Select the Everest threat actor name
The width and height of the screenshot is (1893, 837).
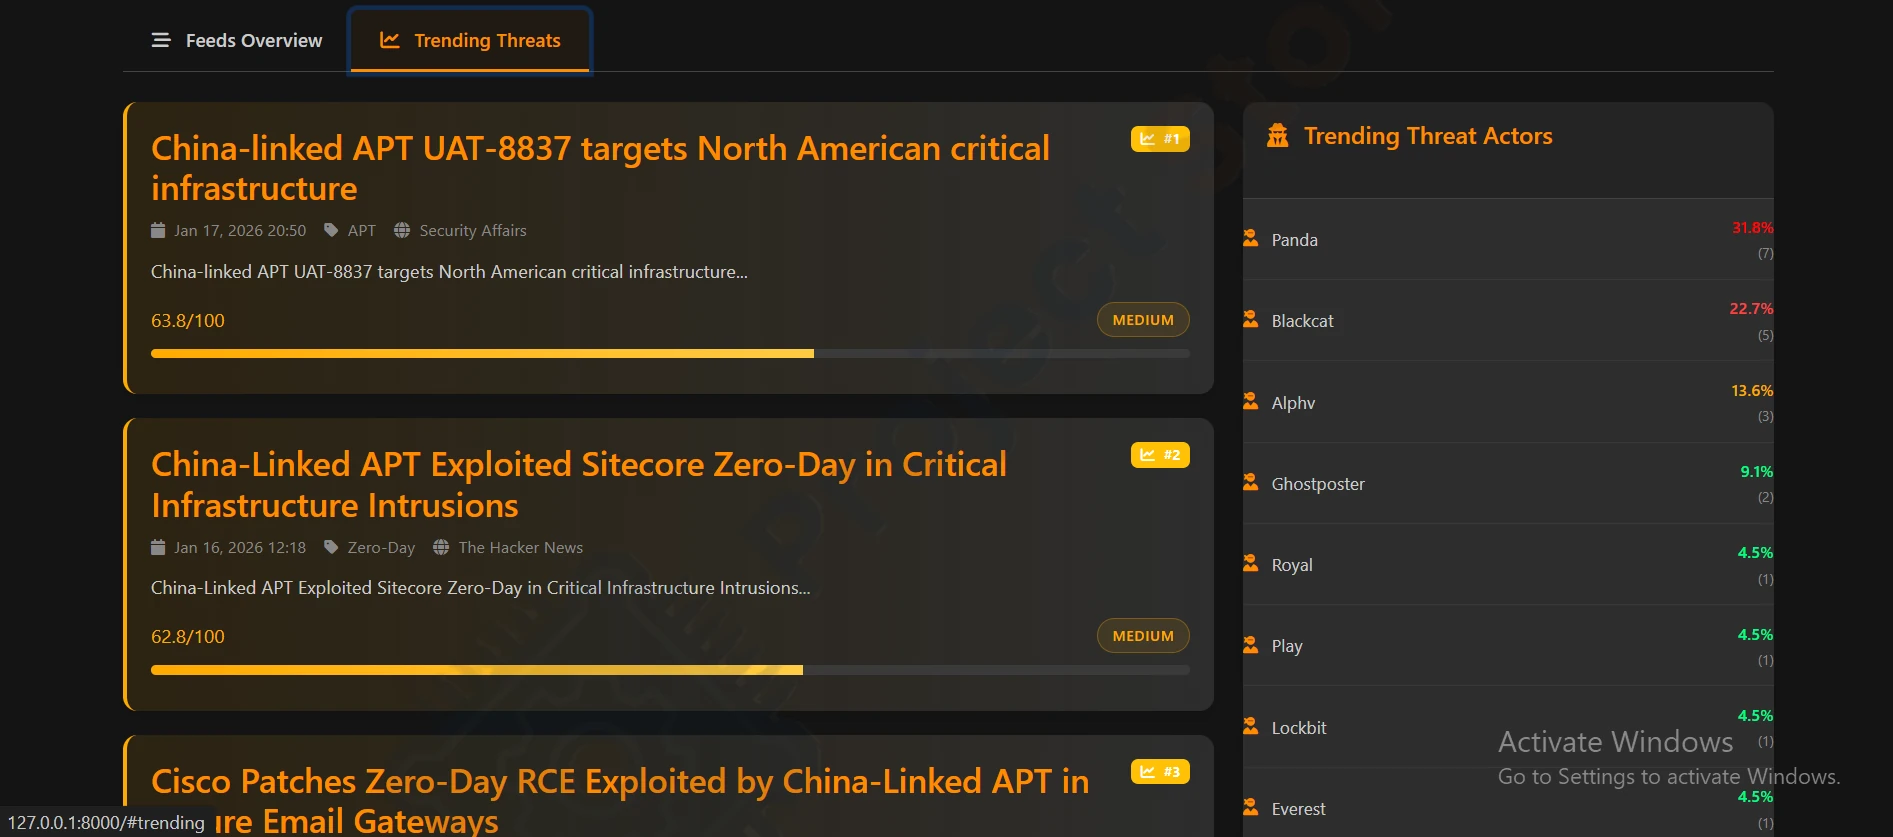point(1298,809)
